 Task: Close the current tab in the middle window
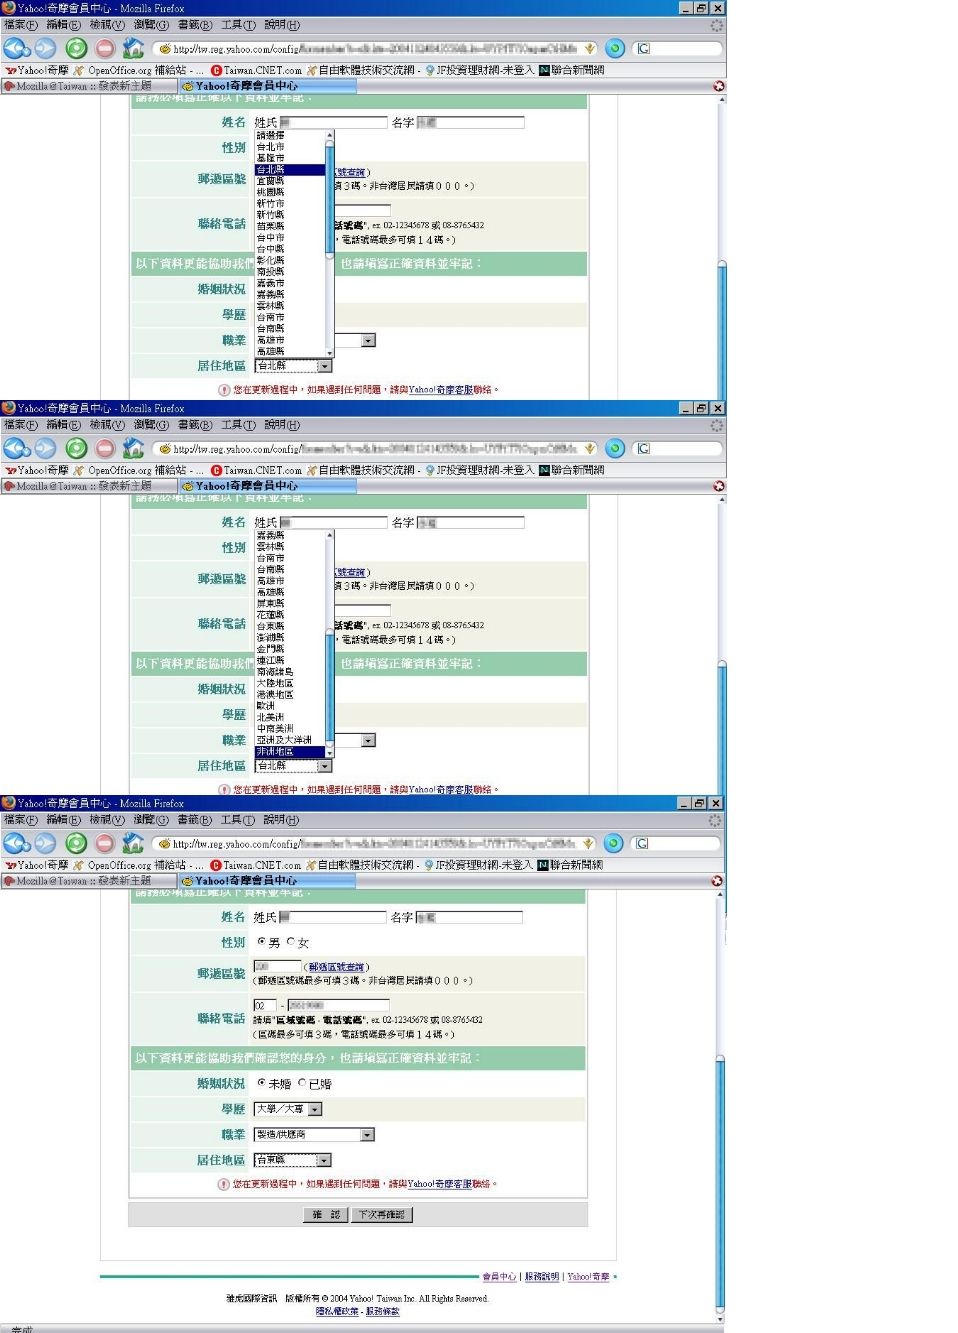(718, 486)
